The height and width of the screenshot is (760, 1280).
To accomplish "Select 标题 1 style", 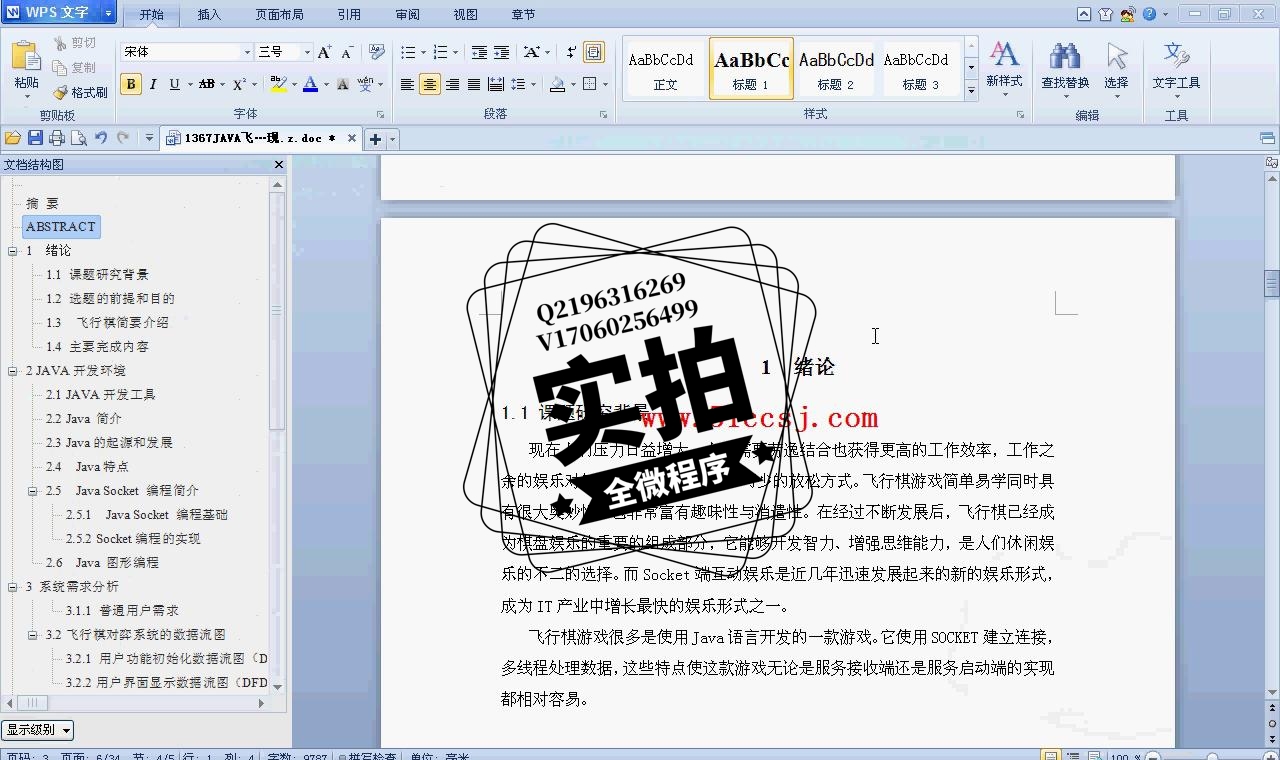I will click(x=751, y=68).
